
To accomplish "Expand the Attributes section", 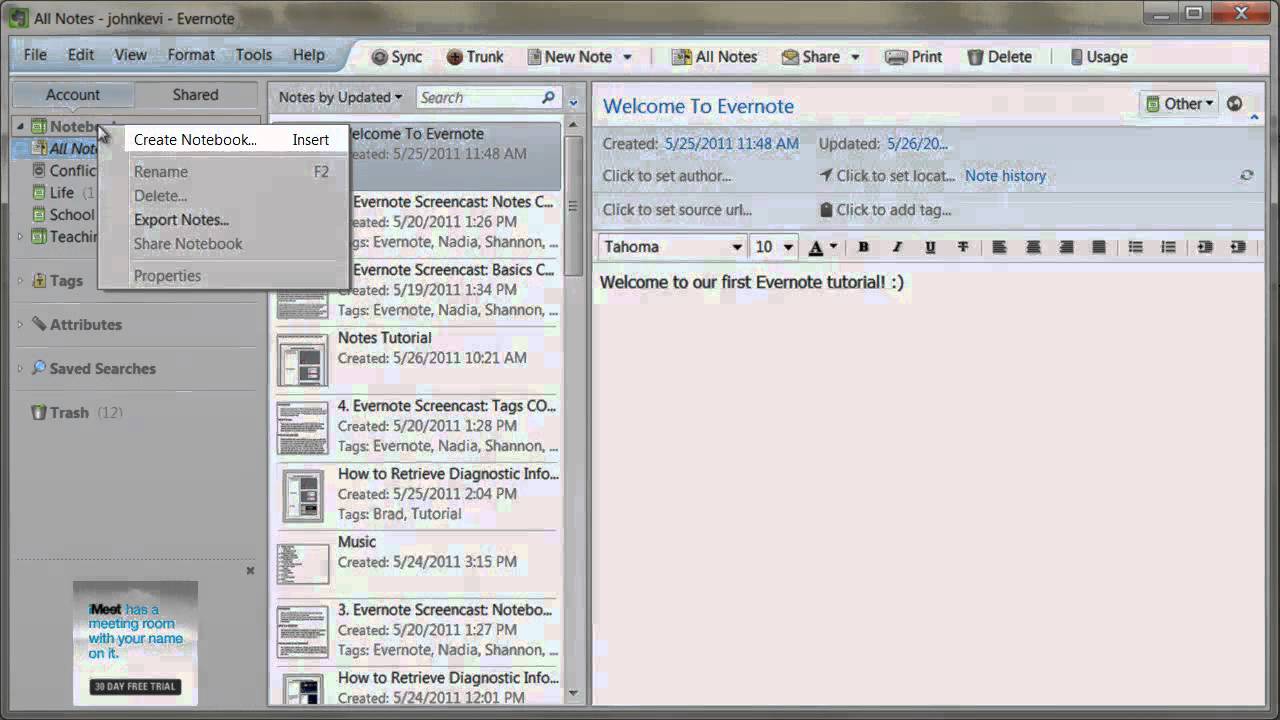I will 20,324.
